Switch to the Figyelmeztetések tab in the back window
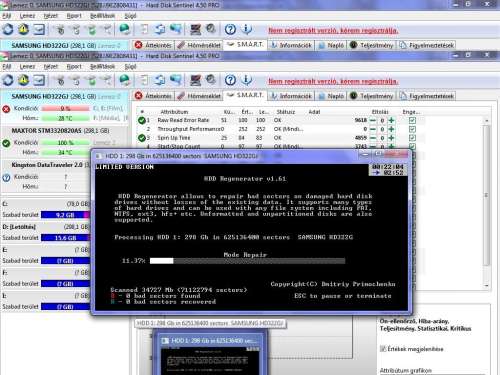Screen dimensions: 500x375 (427, 45)
